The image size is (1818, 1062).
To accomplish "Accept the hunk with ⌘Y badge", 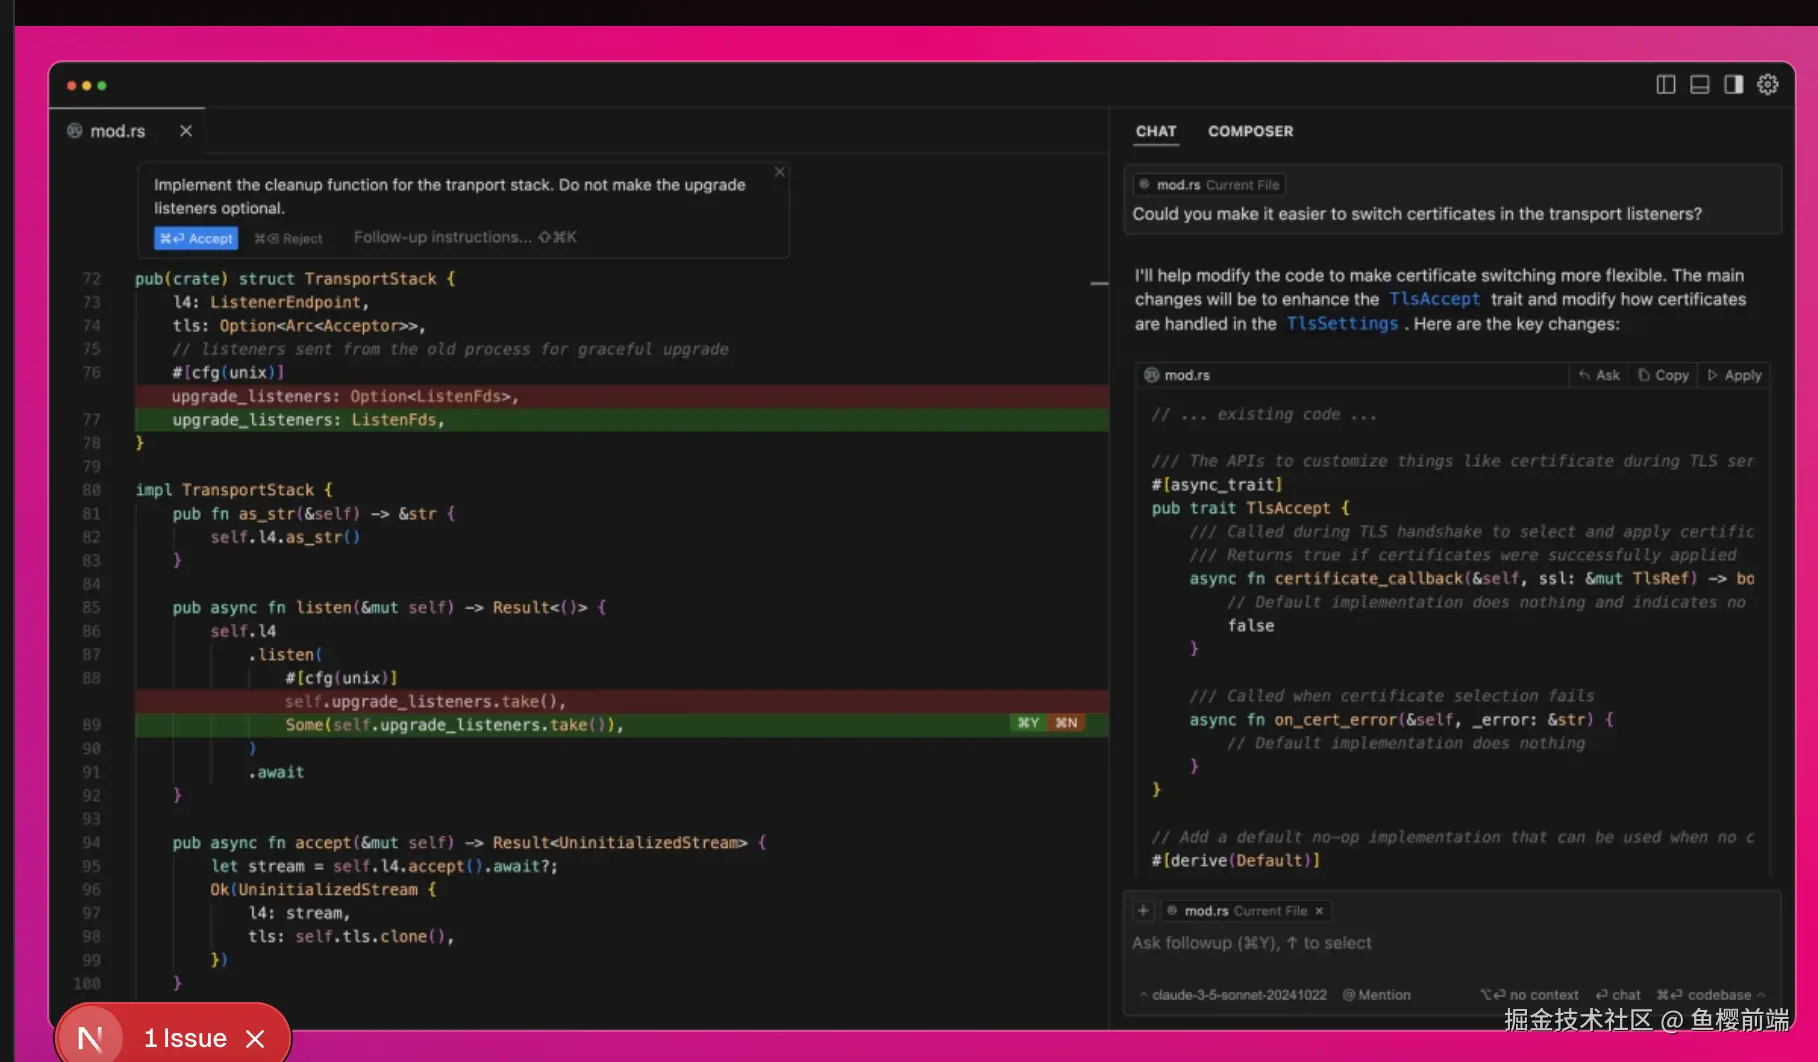I will click(x=1028, y=723).
